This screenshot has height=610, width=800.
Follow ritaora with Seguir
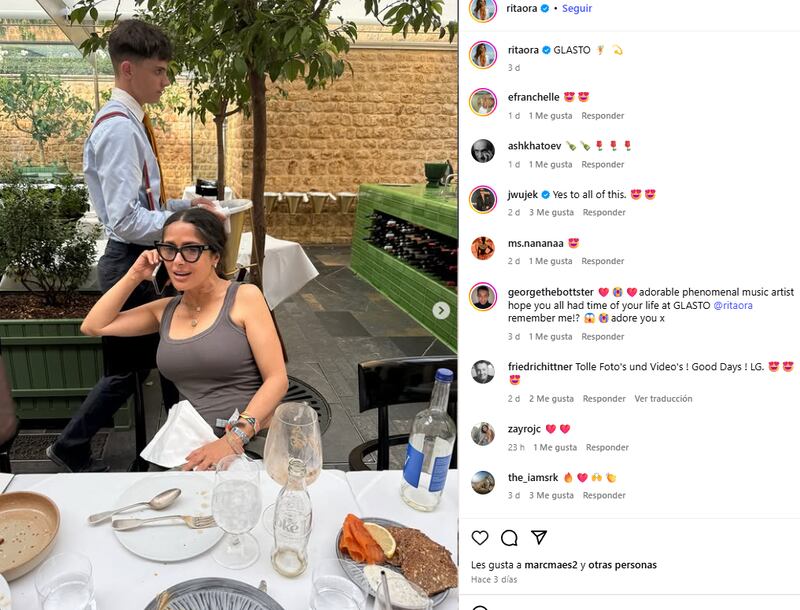coord(577,8)
